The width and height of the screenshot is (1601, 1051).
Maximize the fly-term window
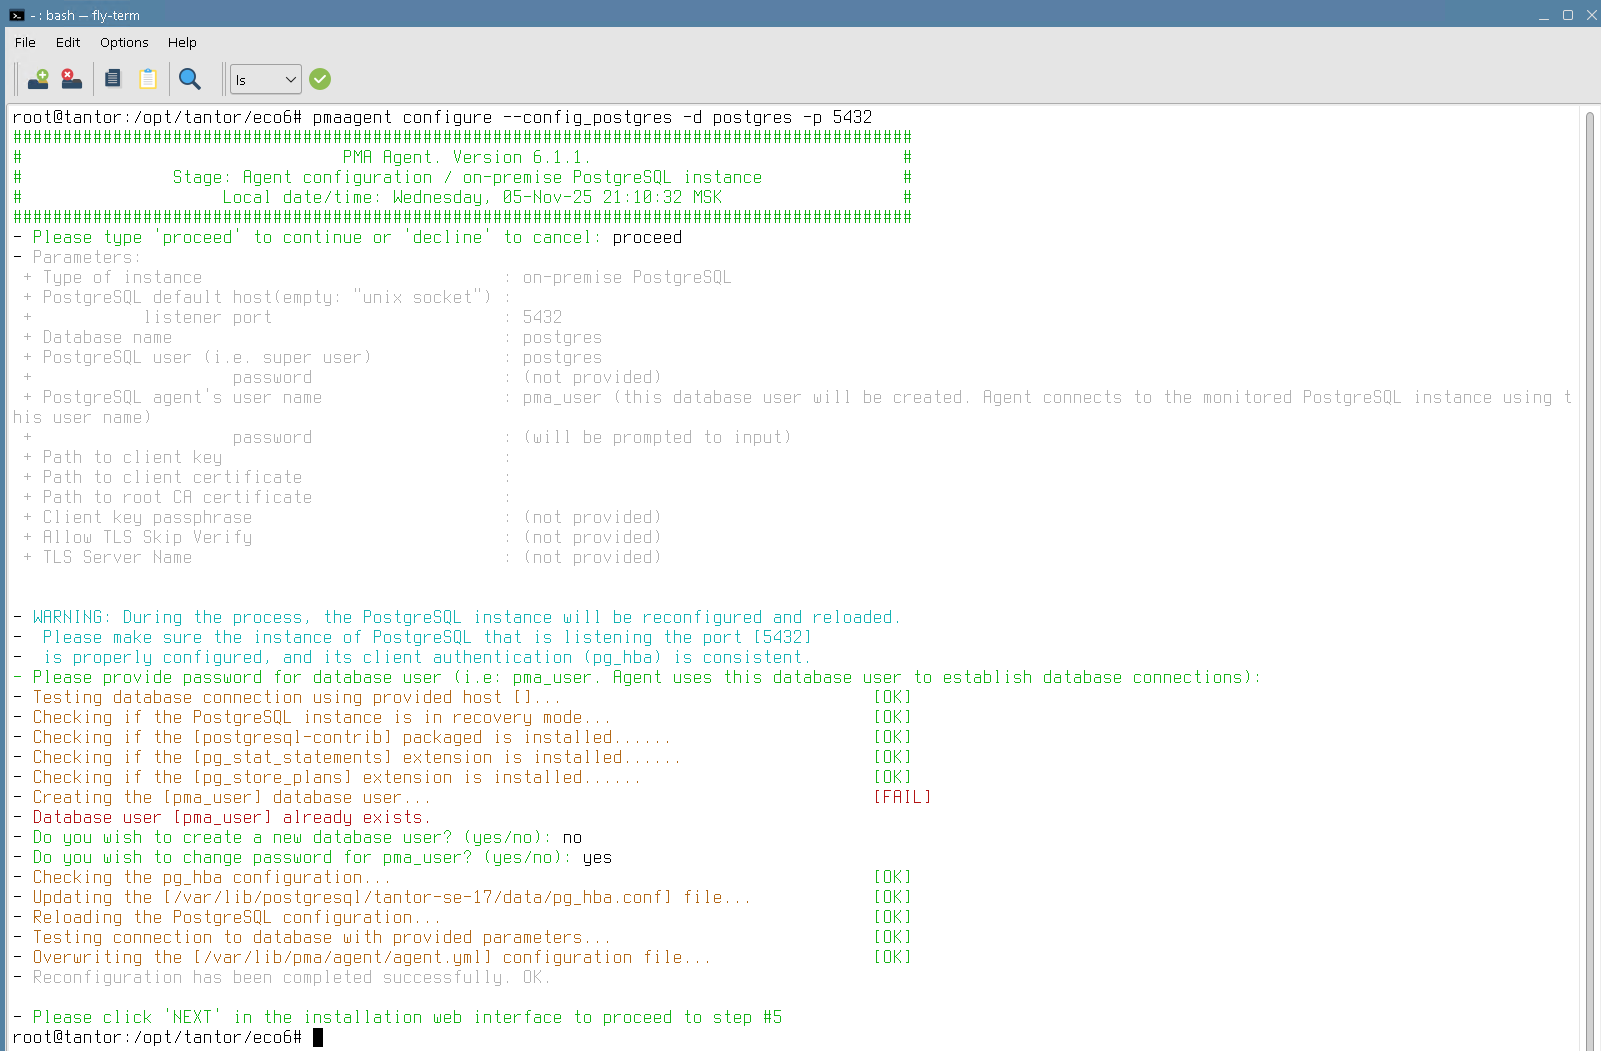[x=1568, y=15]
